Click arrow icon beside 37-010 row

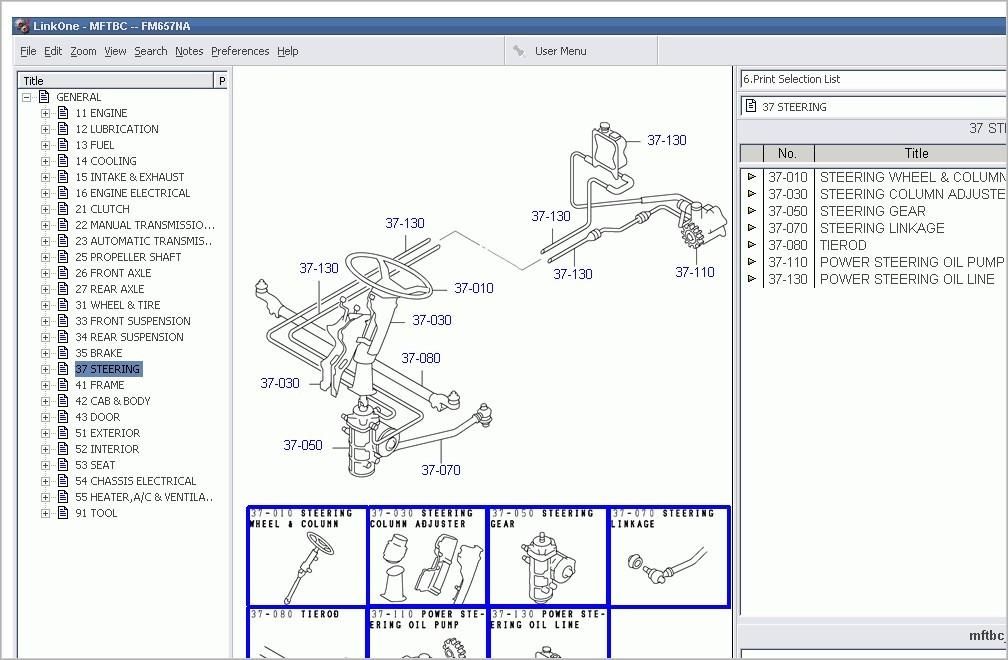752,177
